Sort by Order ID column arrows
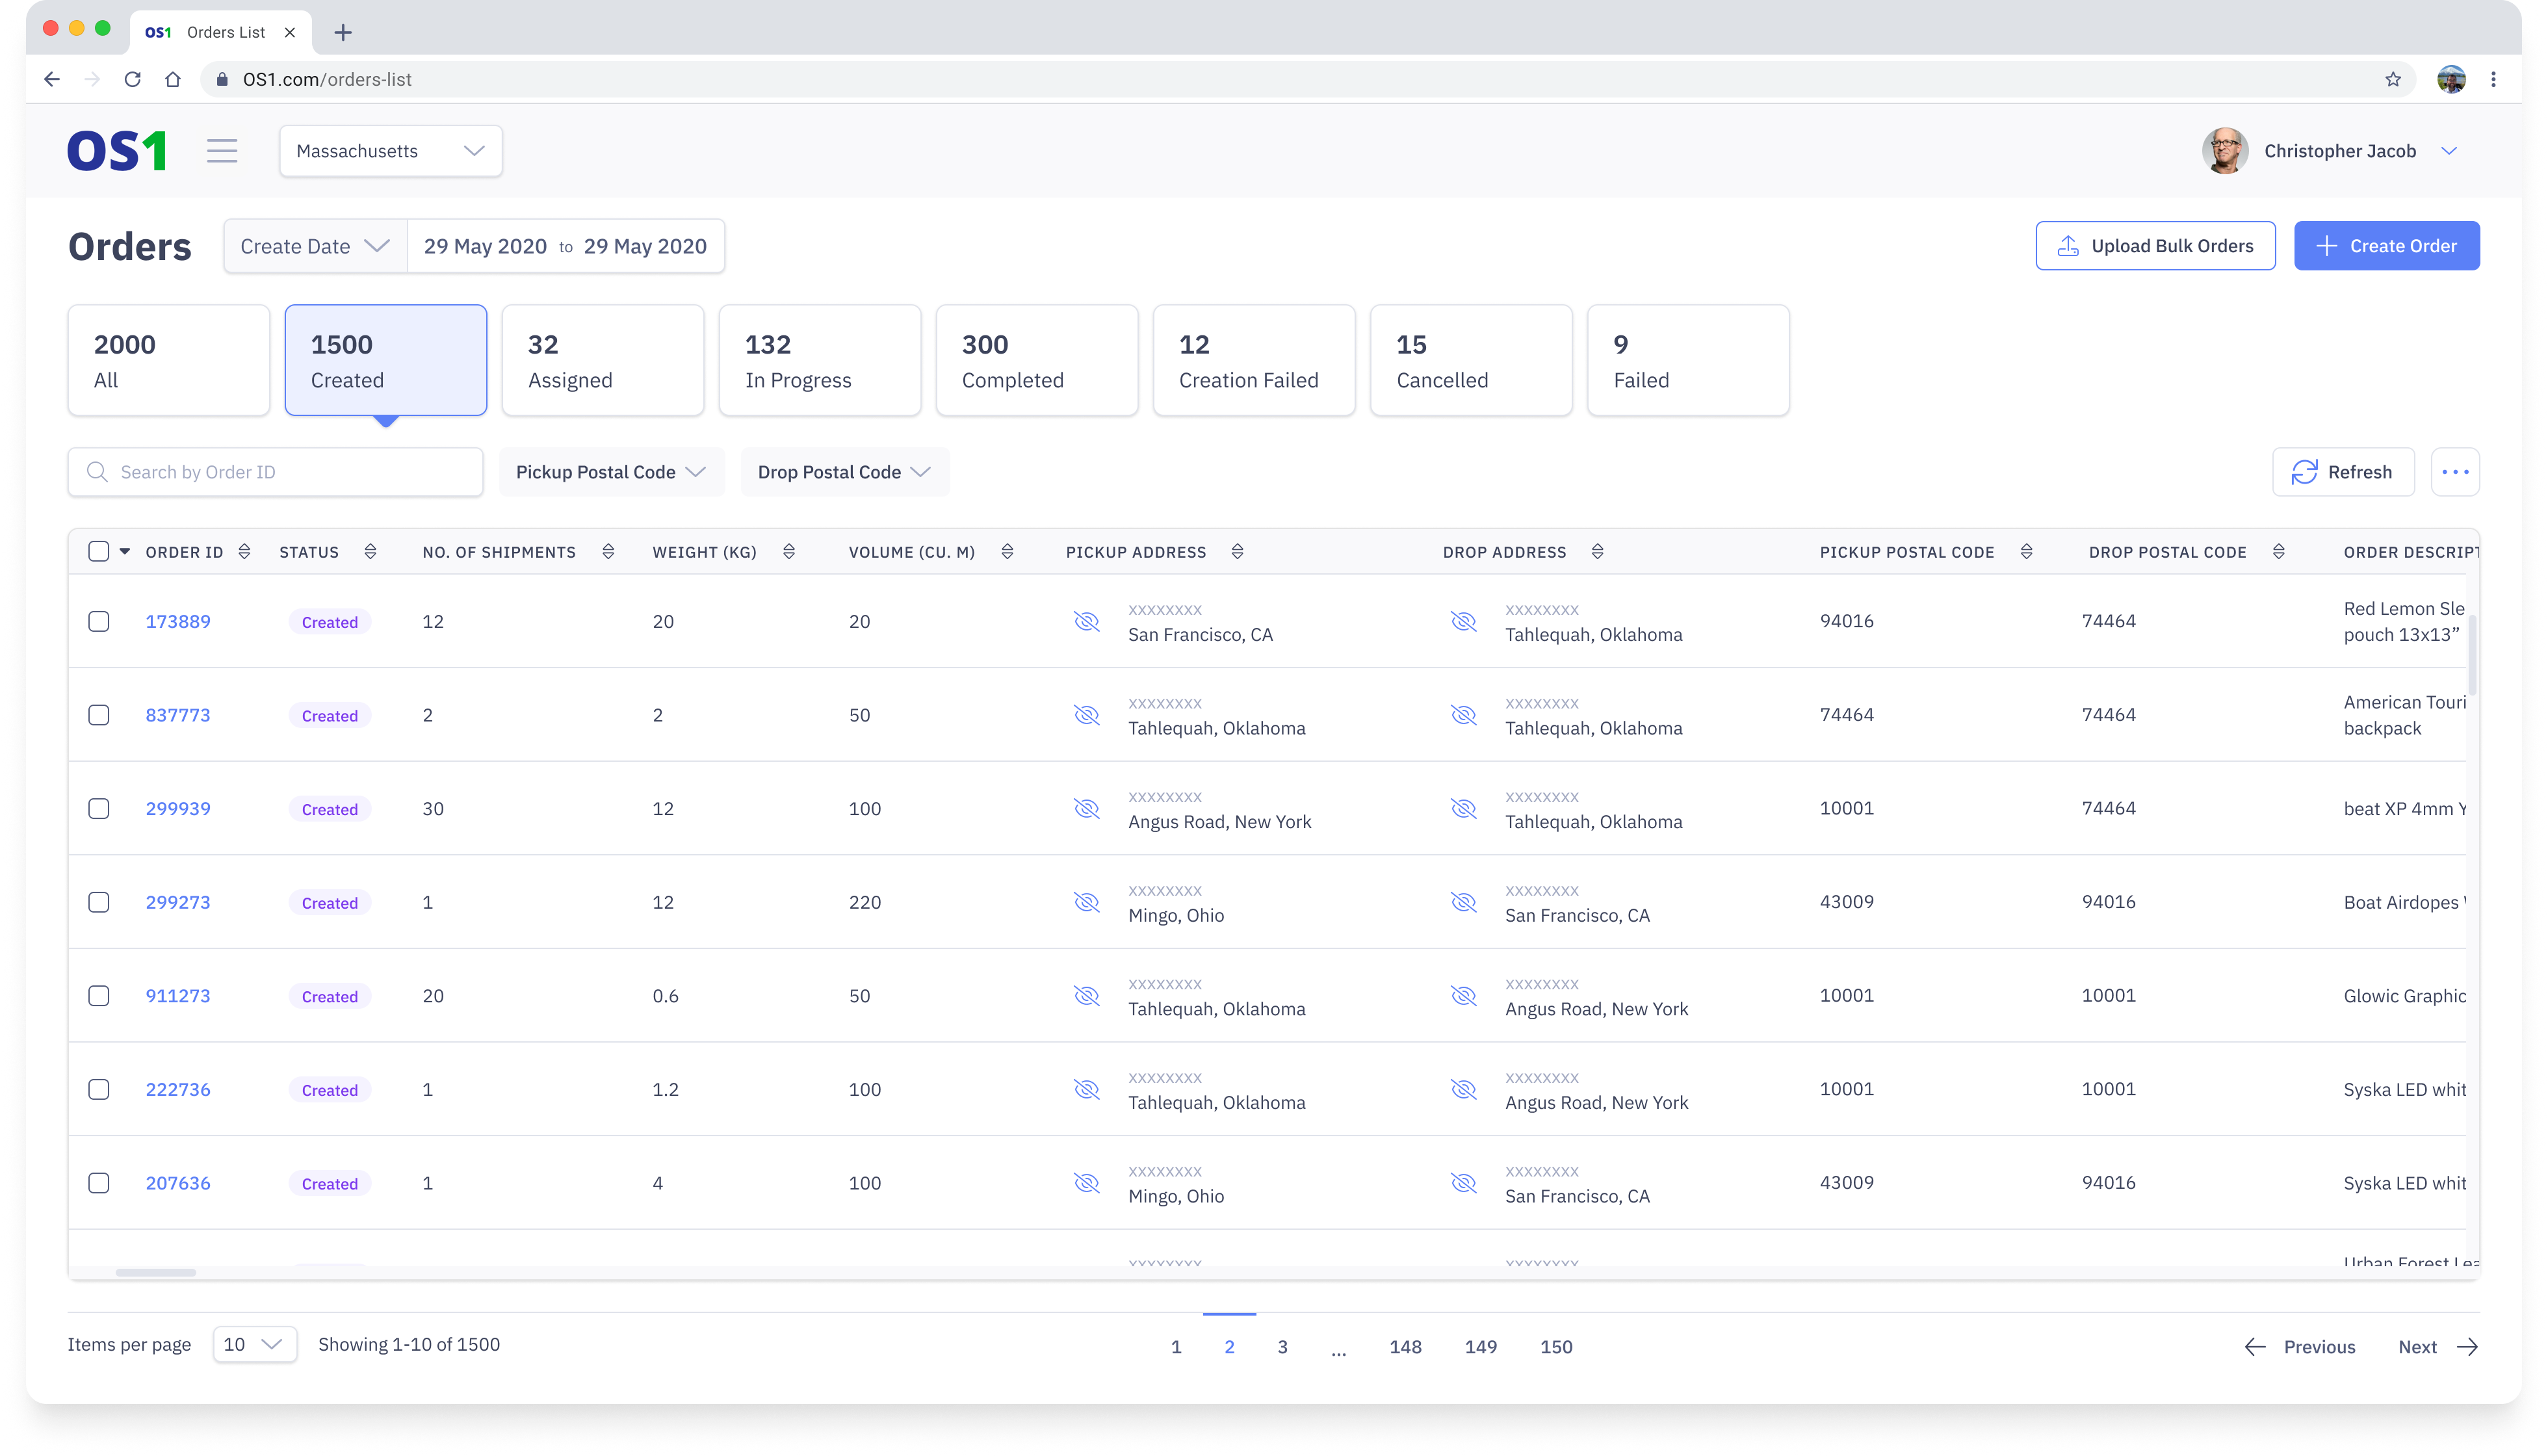The height and width of the screenshot is (1456, 2548). (244, 552)
